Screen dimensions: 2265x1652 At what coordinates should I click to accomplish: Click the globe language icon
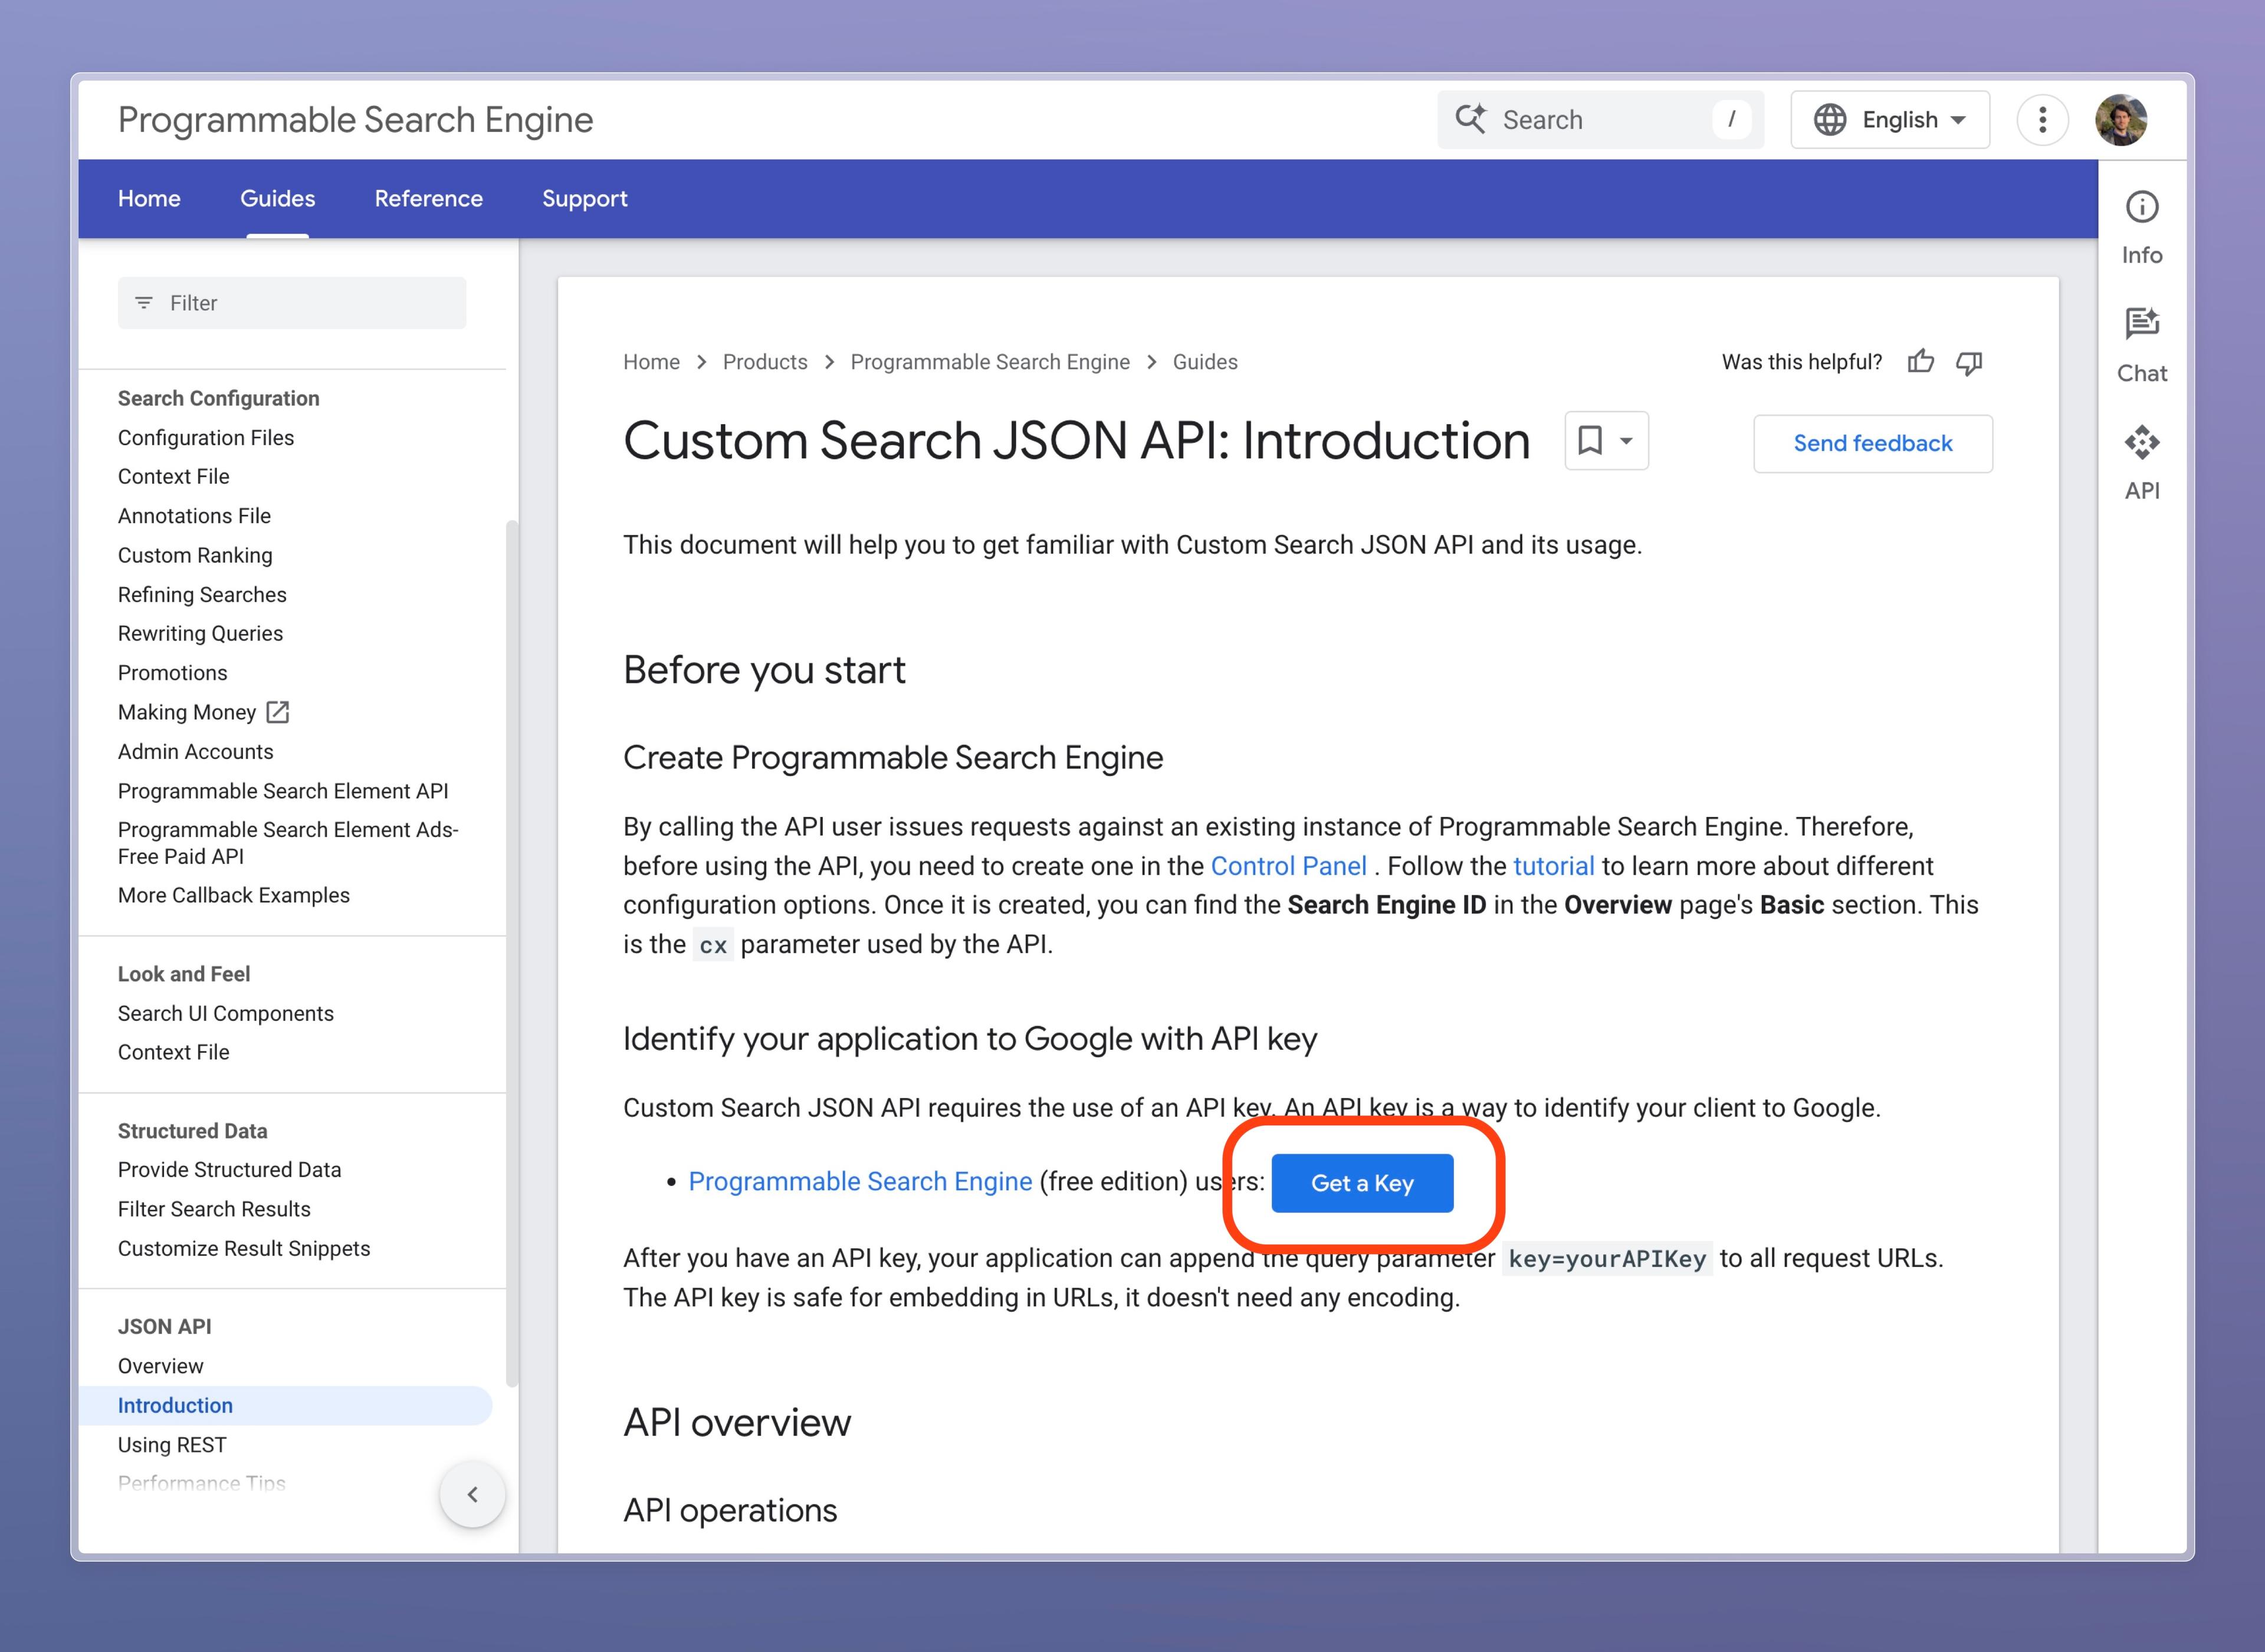click(x=1830, y=120)
